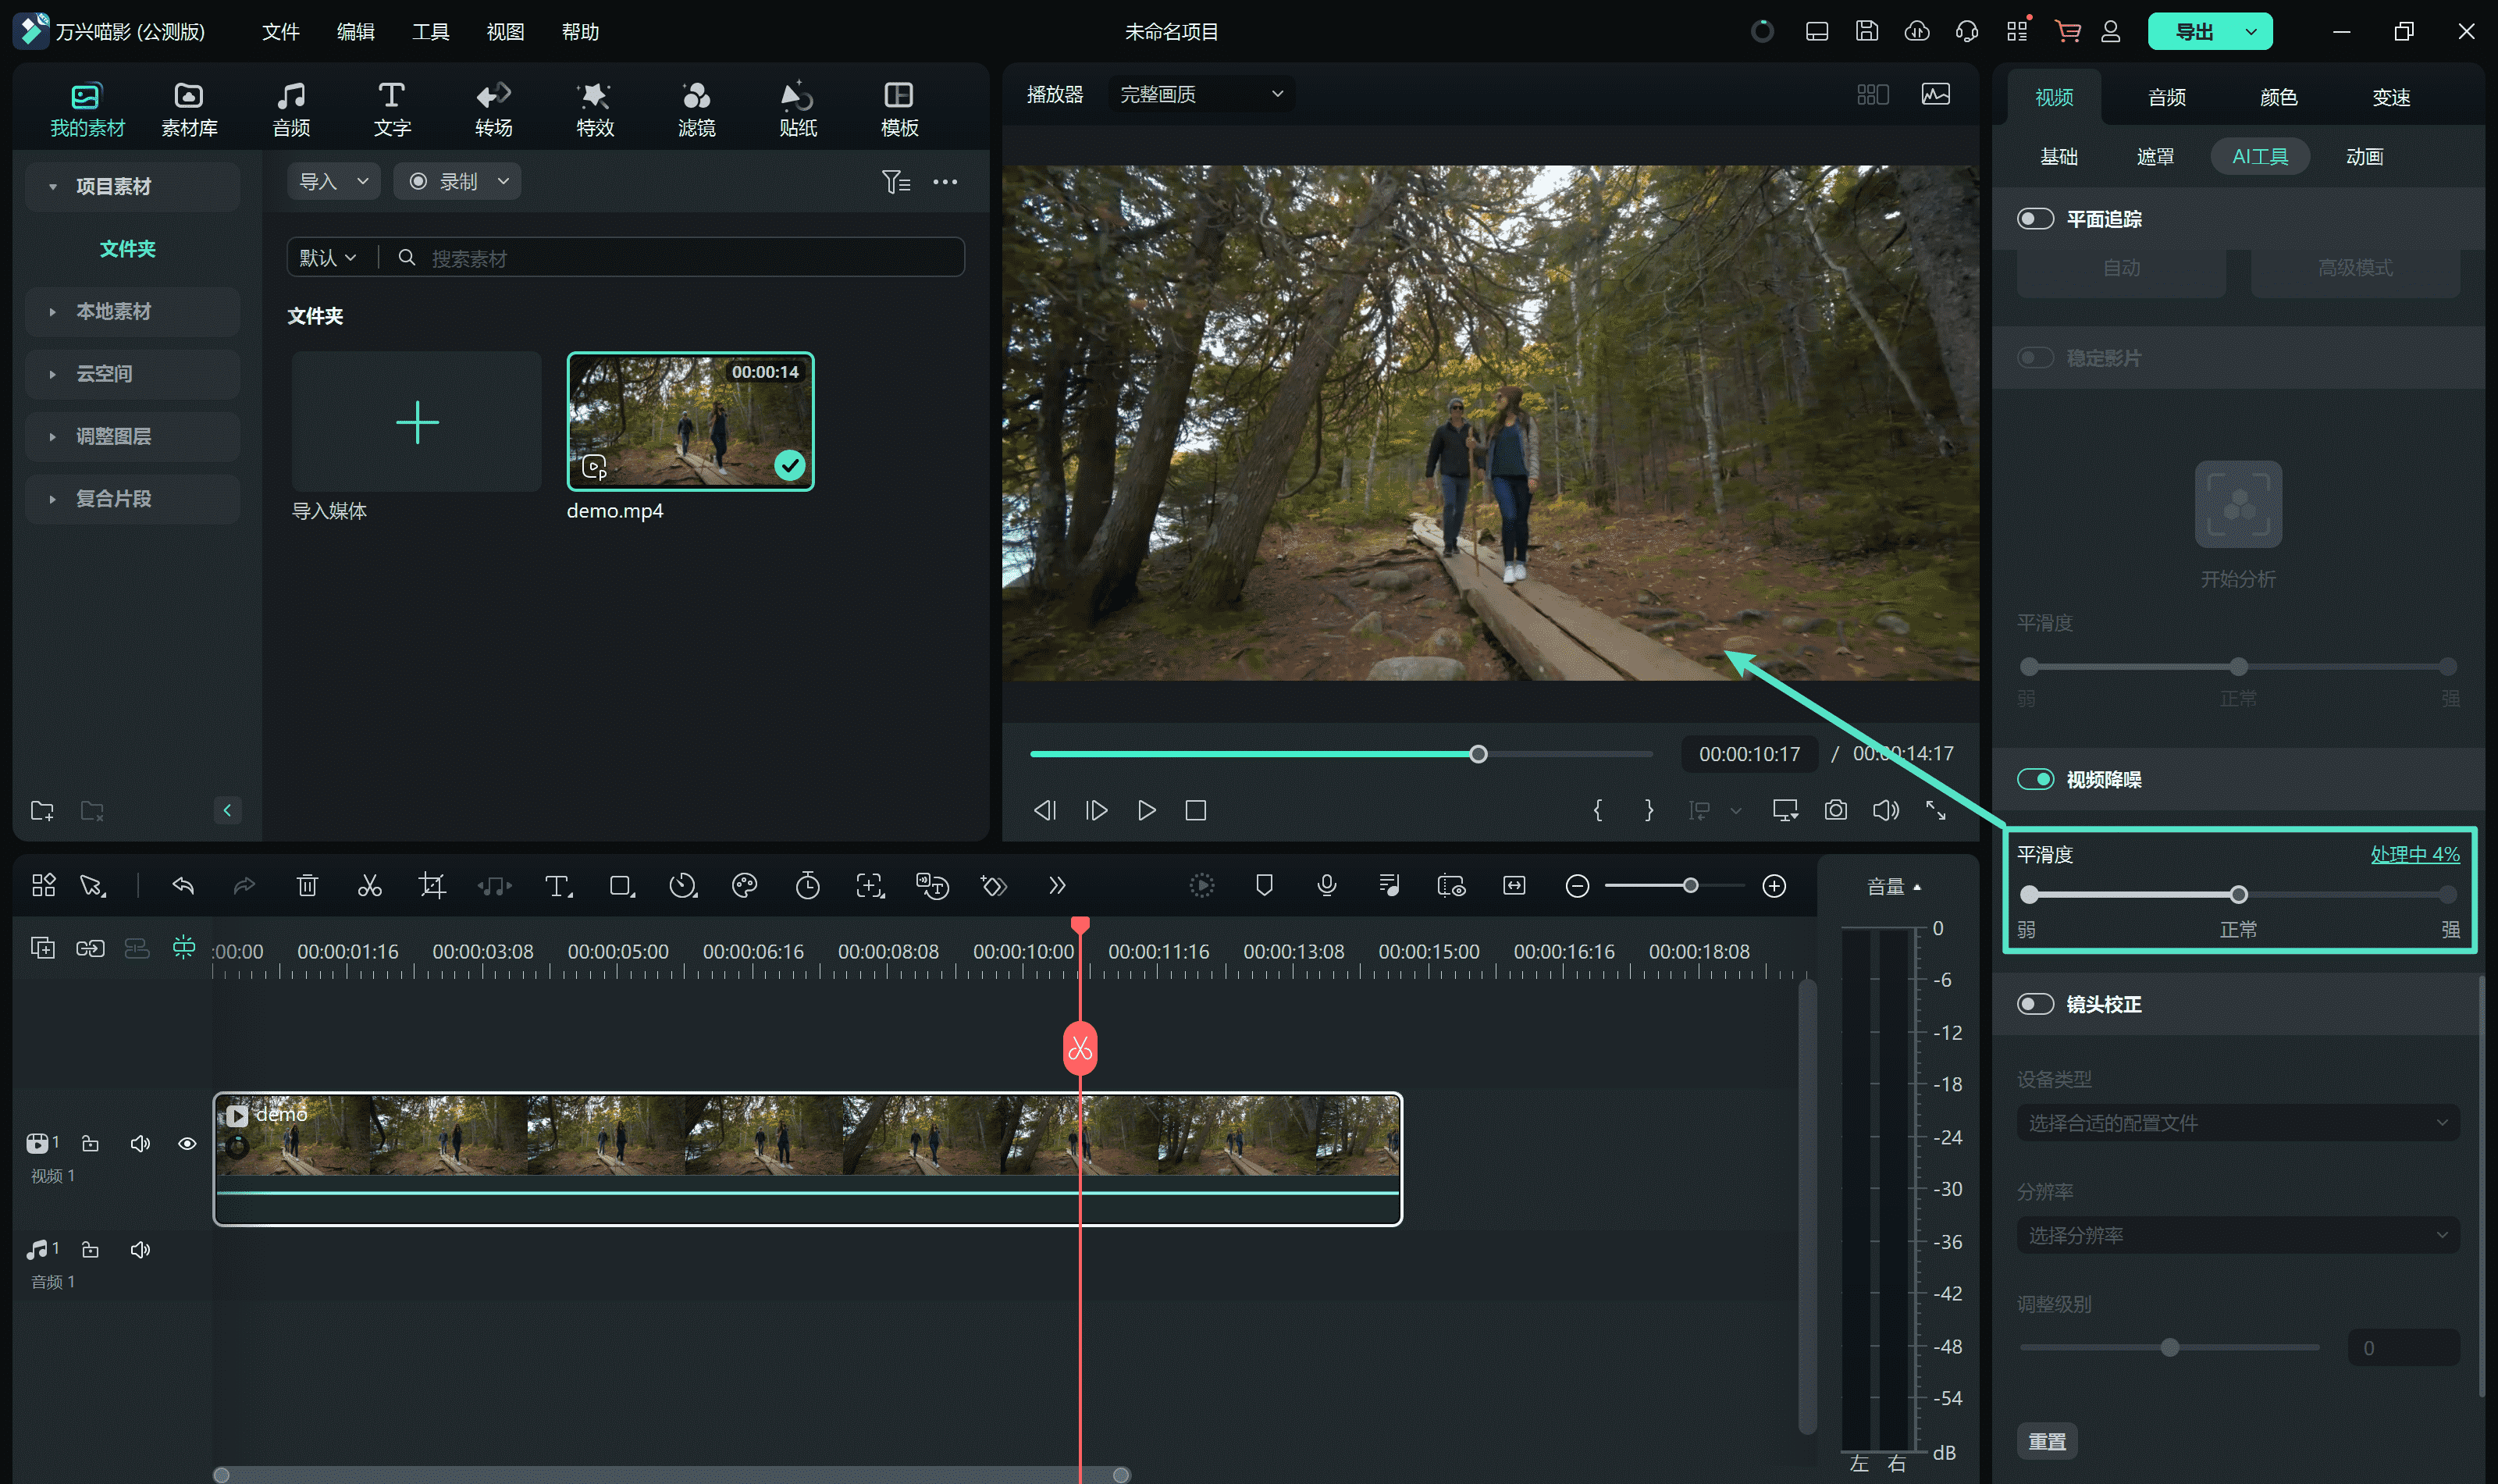Click the 重置 reset button
Viewport: 2498px width, 1484px height.
2047,1441
